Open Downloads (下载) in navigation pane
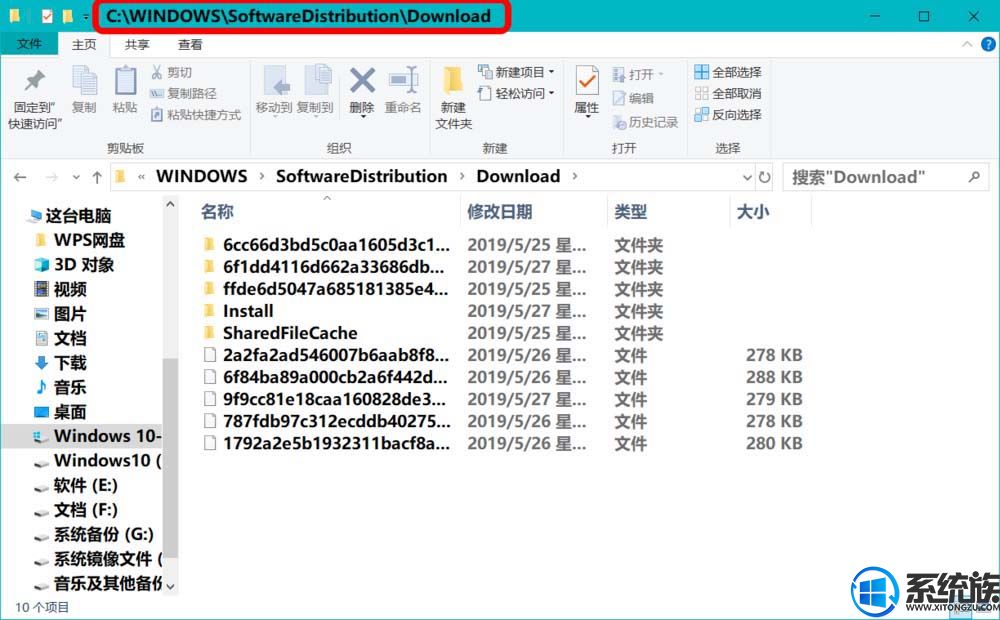This screenshot has height=620, width=1000. pyautogui.click(x=61, y=363)
